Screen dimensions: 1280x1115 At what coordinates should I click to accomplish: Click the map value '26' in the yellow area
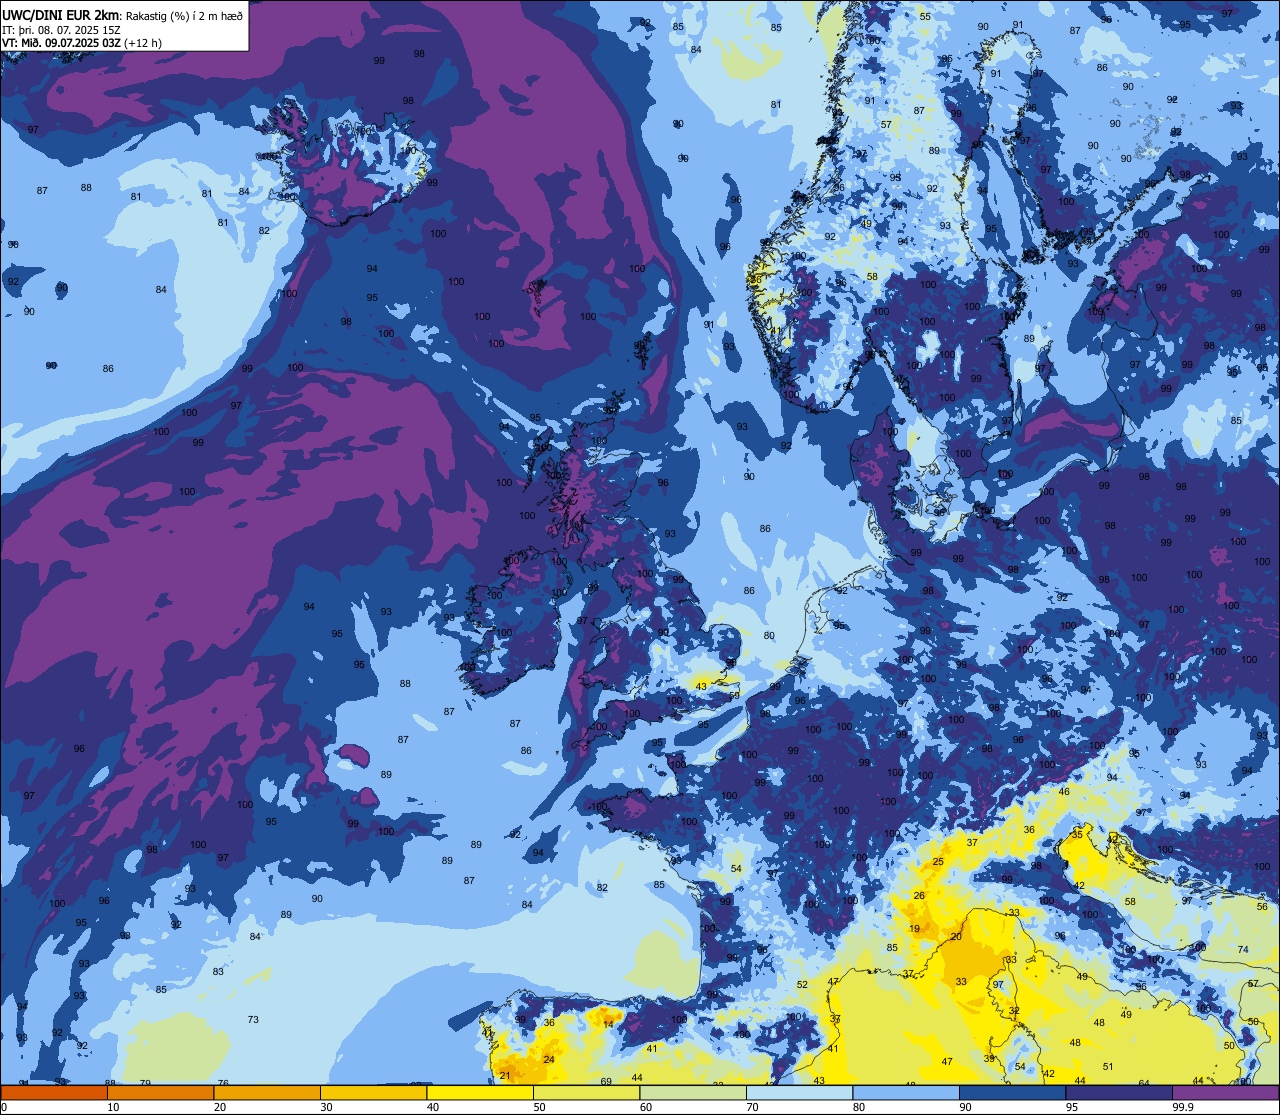(919, 895)
